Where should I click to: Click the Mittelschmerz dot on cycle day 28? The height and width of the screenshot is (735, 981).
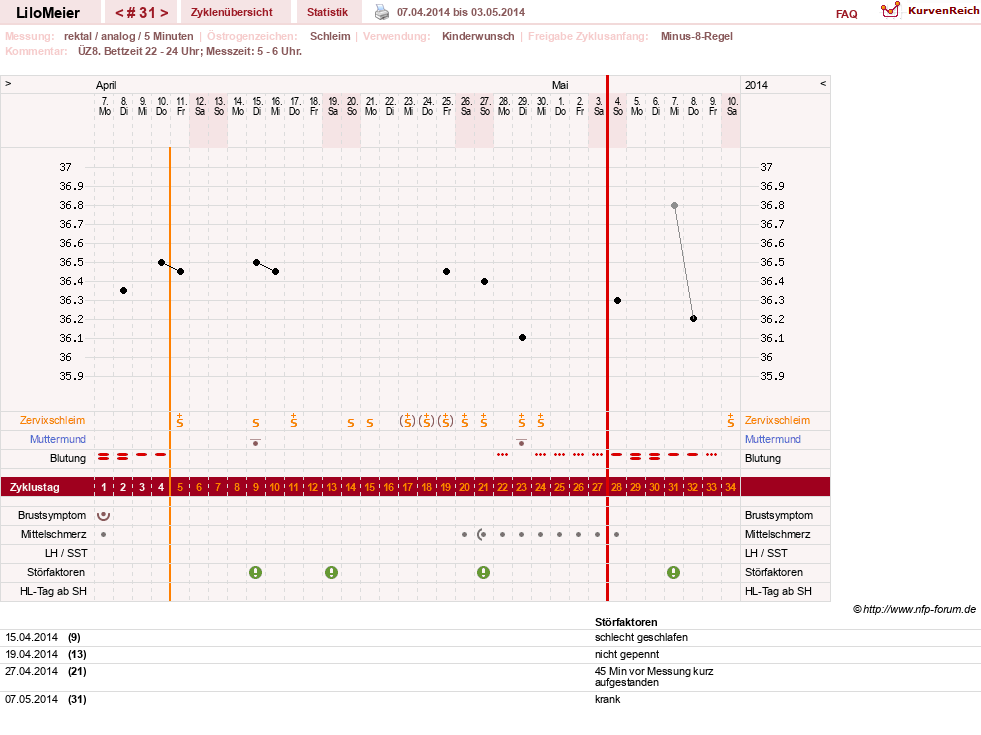[x=617, y=535]
